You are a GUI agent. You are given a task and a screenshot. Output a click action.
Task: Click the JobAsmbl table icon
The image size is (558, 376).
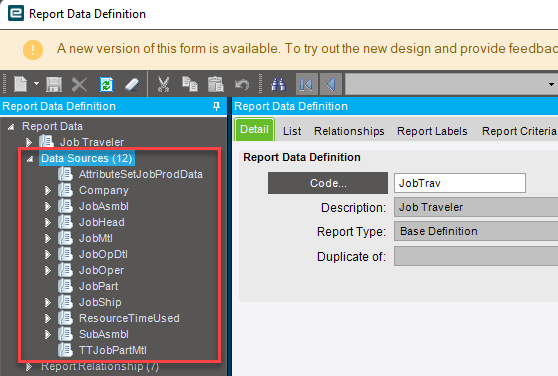(65, 206)
